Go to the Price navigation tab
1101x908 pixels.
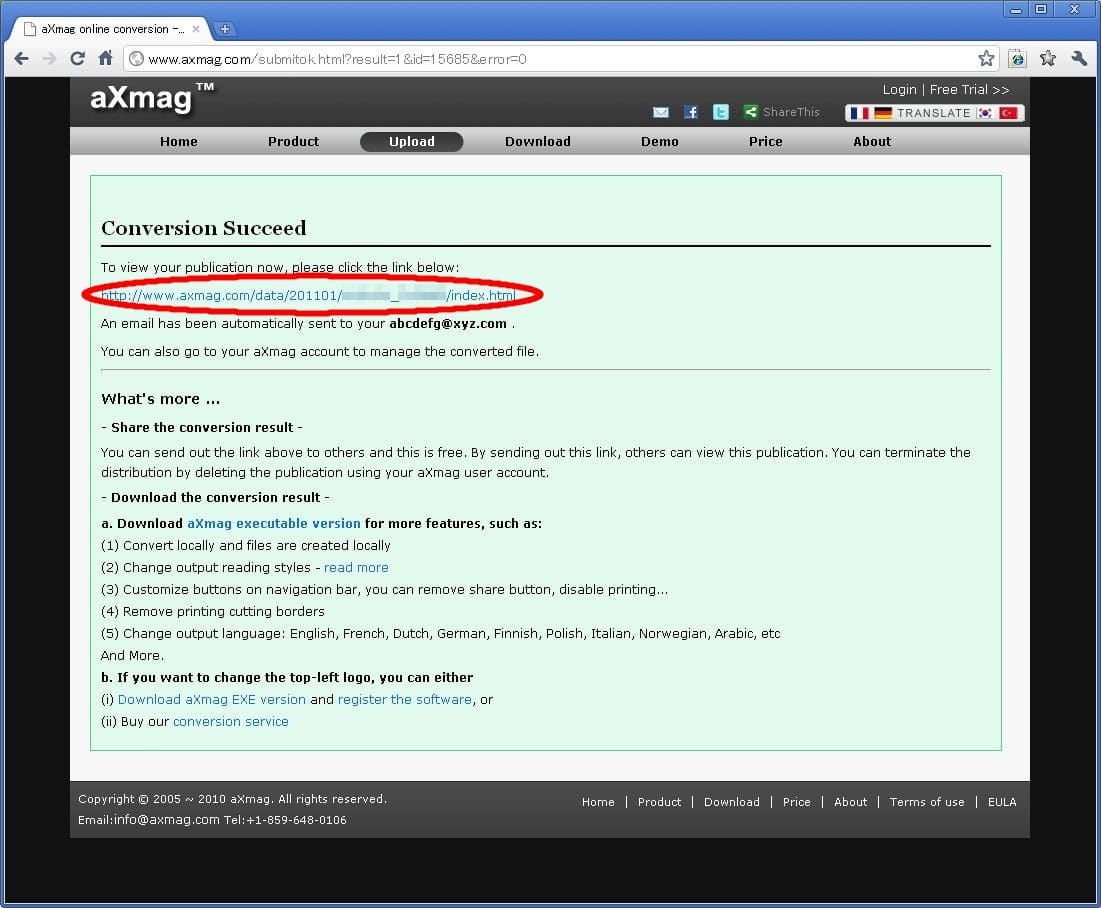tap(765, 142)
